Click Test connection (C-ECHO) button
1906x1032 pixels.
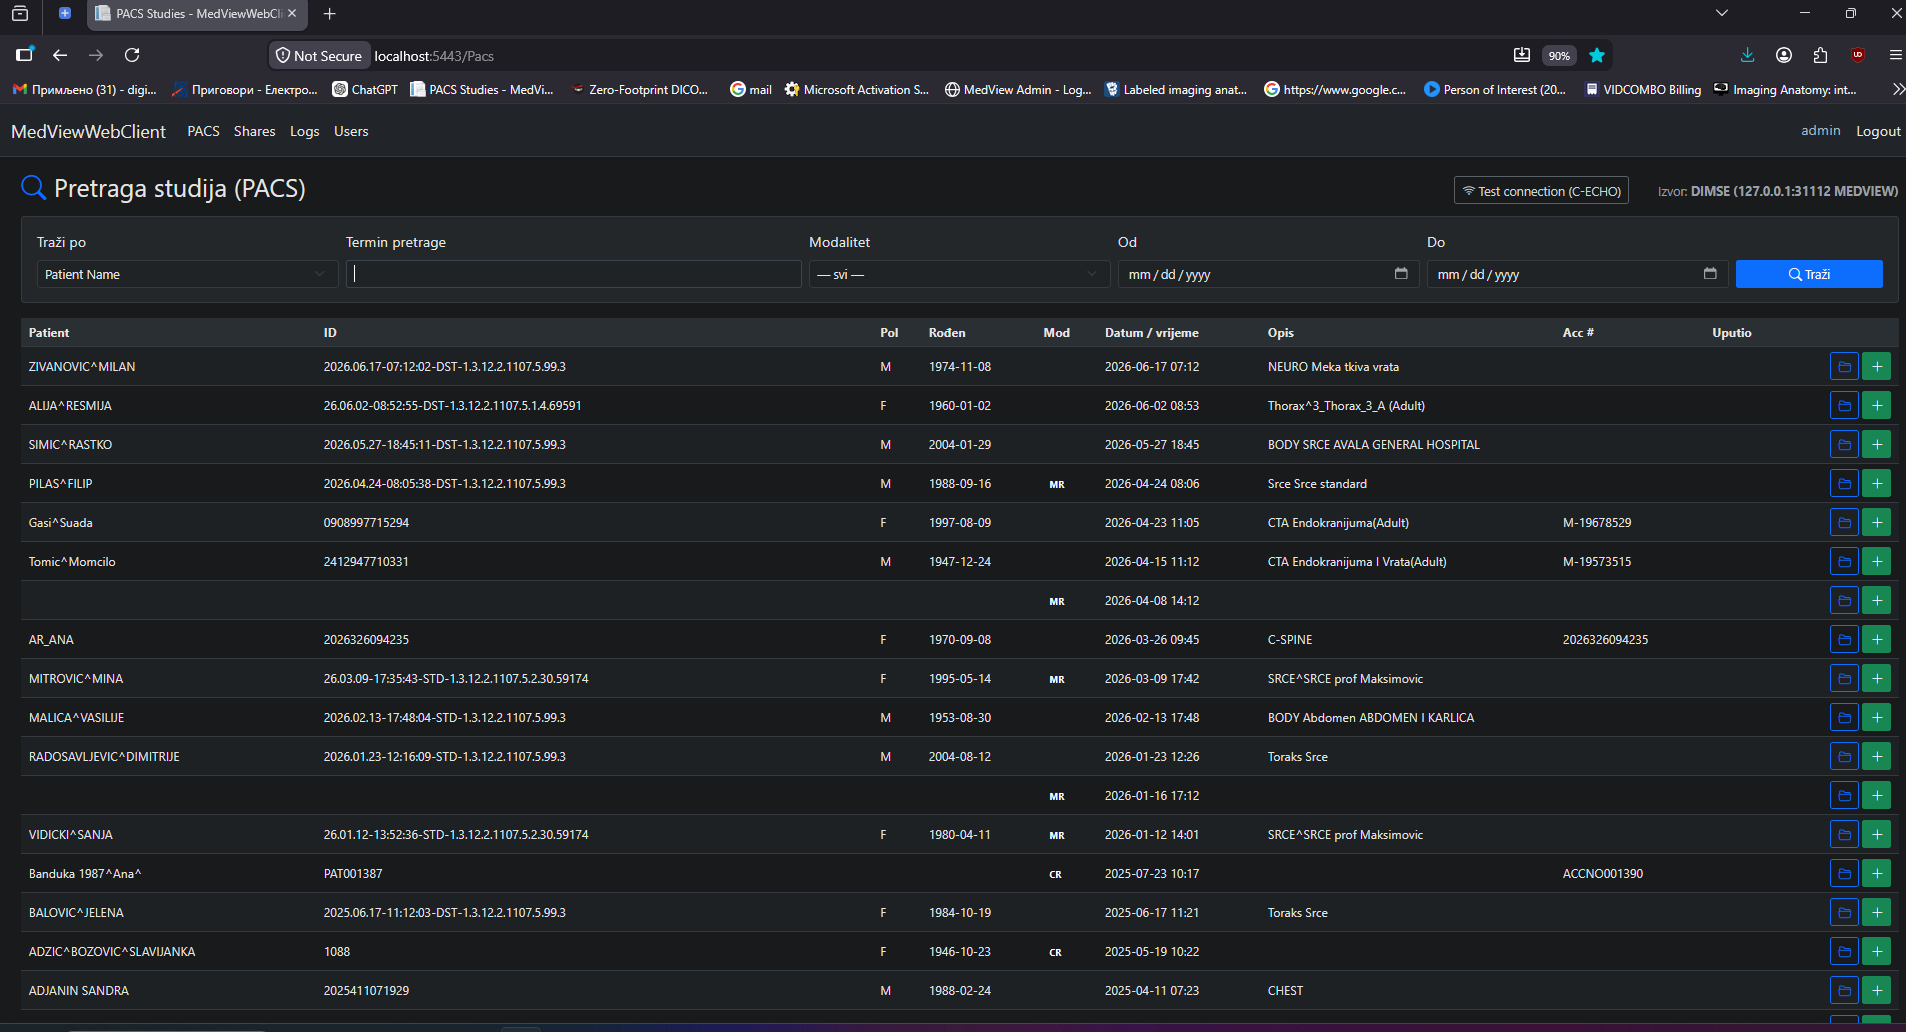(x=1541, y=191)
